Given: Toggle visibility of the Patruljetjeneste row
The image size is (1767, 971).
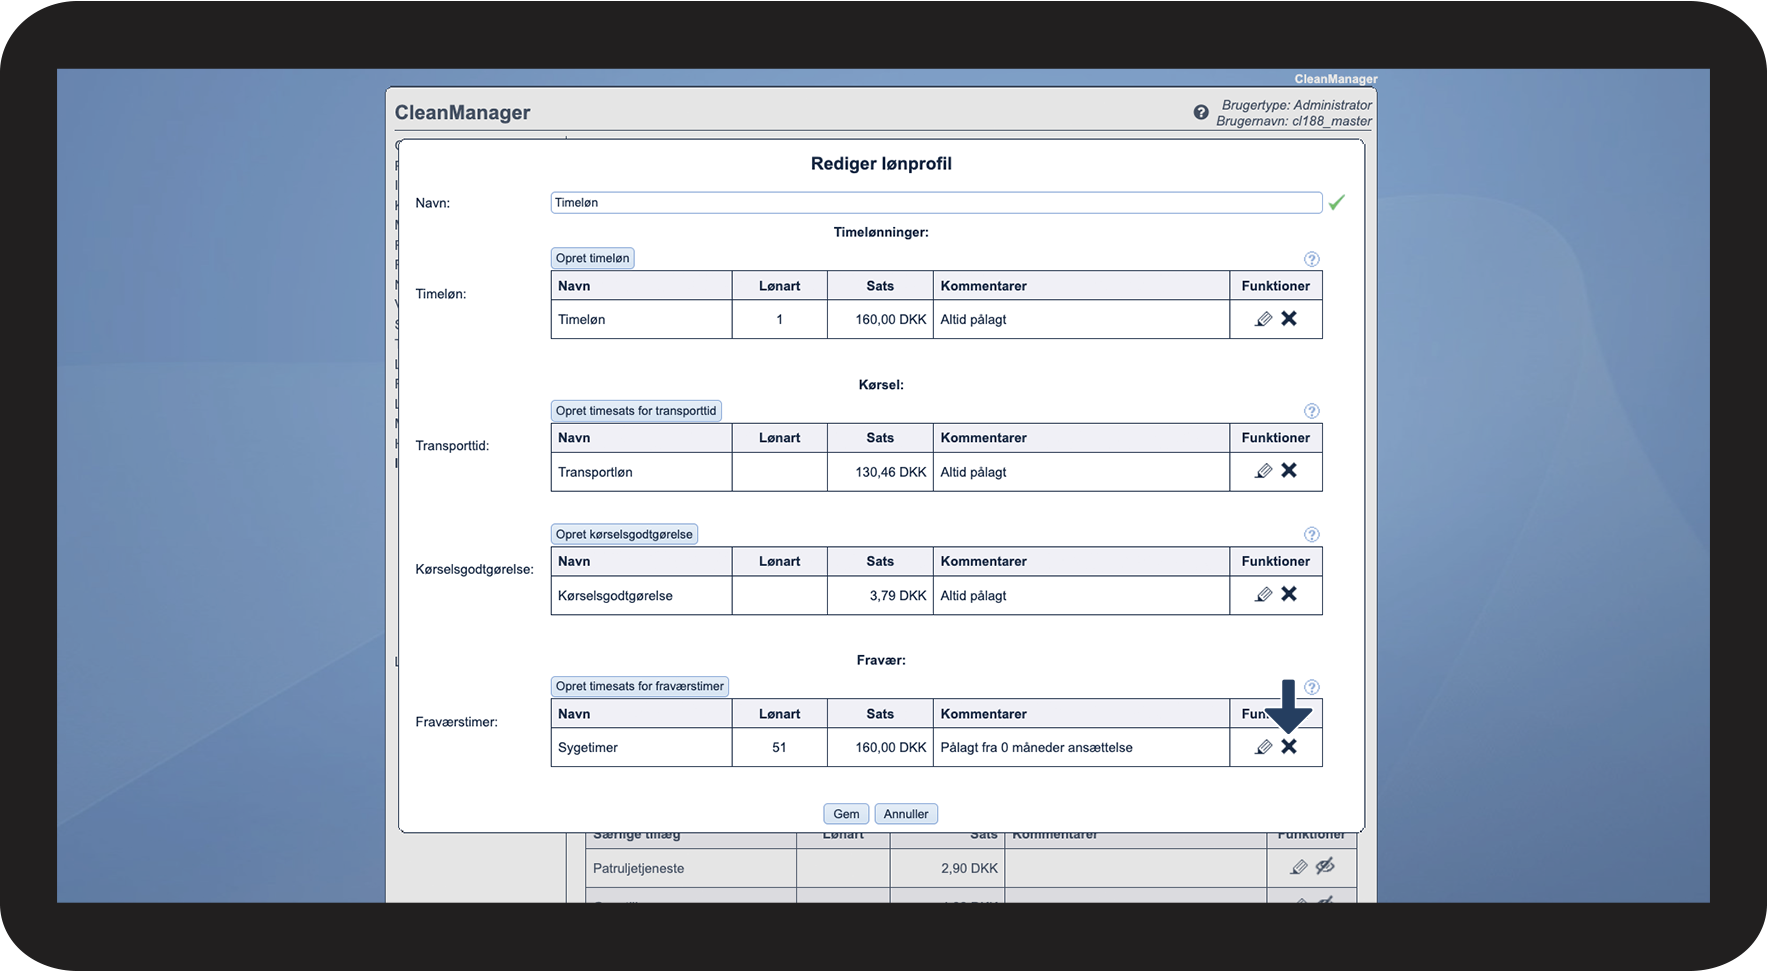Looking at the screenshot, I should 1325,866.
